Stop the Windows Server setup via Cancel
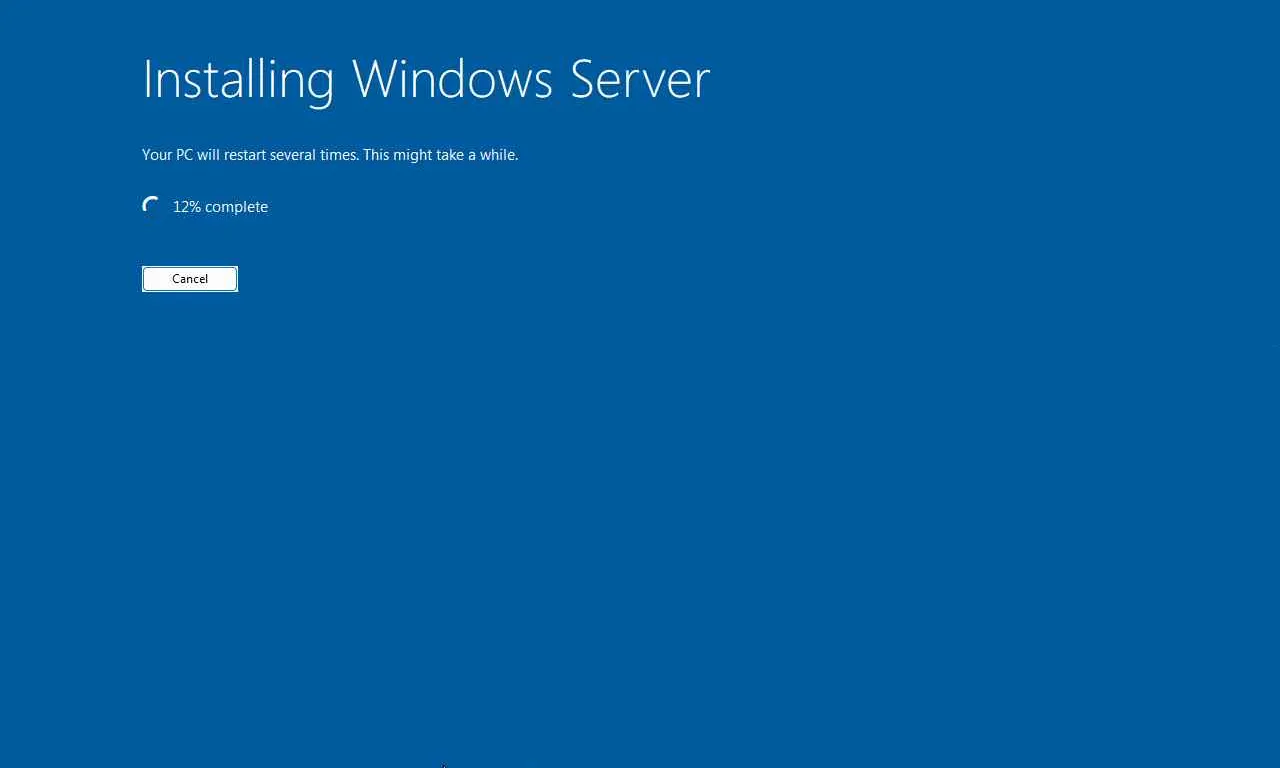 [190, 279]
